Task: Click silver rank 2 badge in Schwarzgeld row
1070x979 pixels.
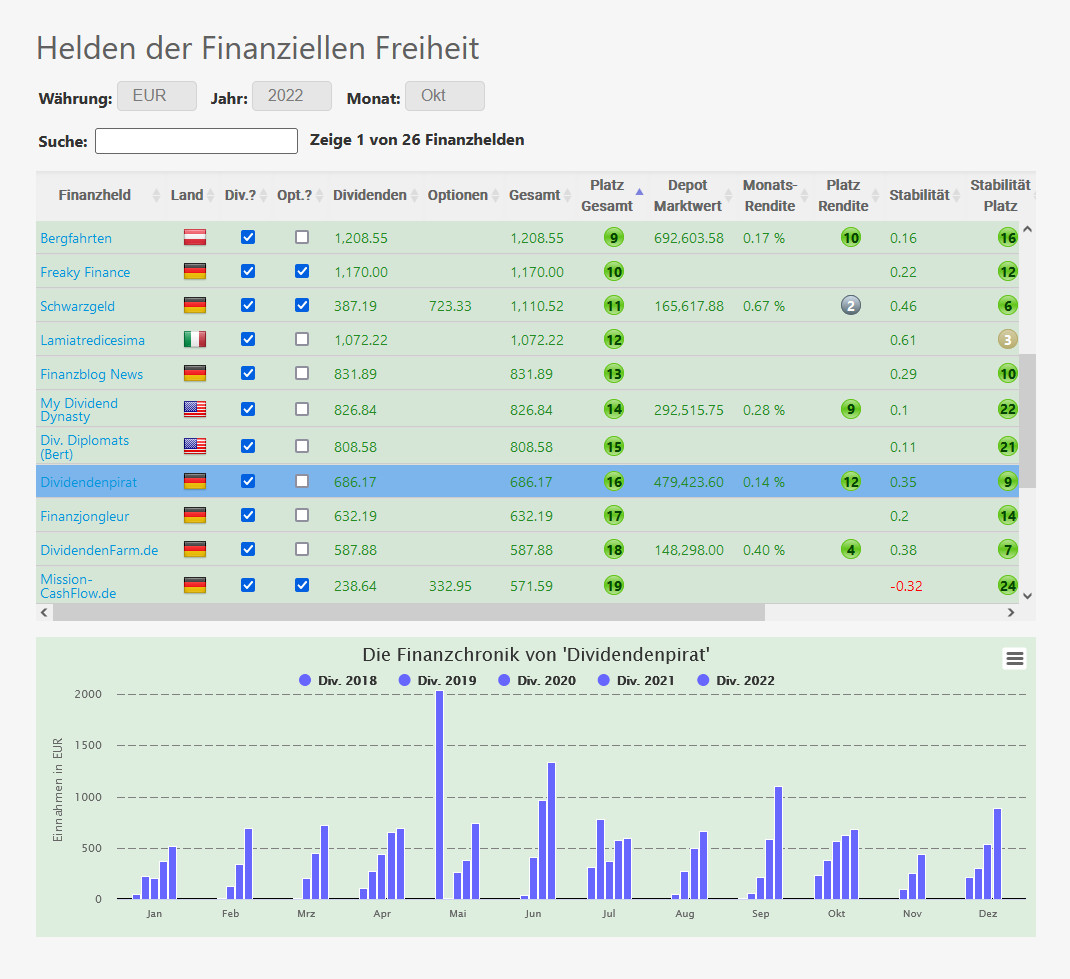Action: 850,306
